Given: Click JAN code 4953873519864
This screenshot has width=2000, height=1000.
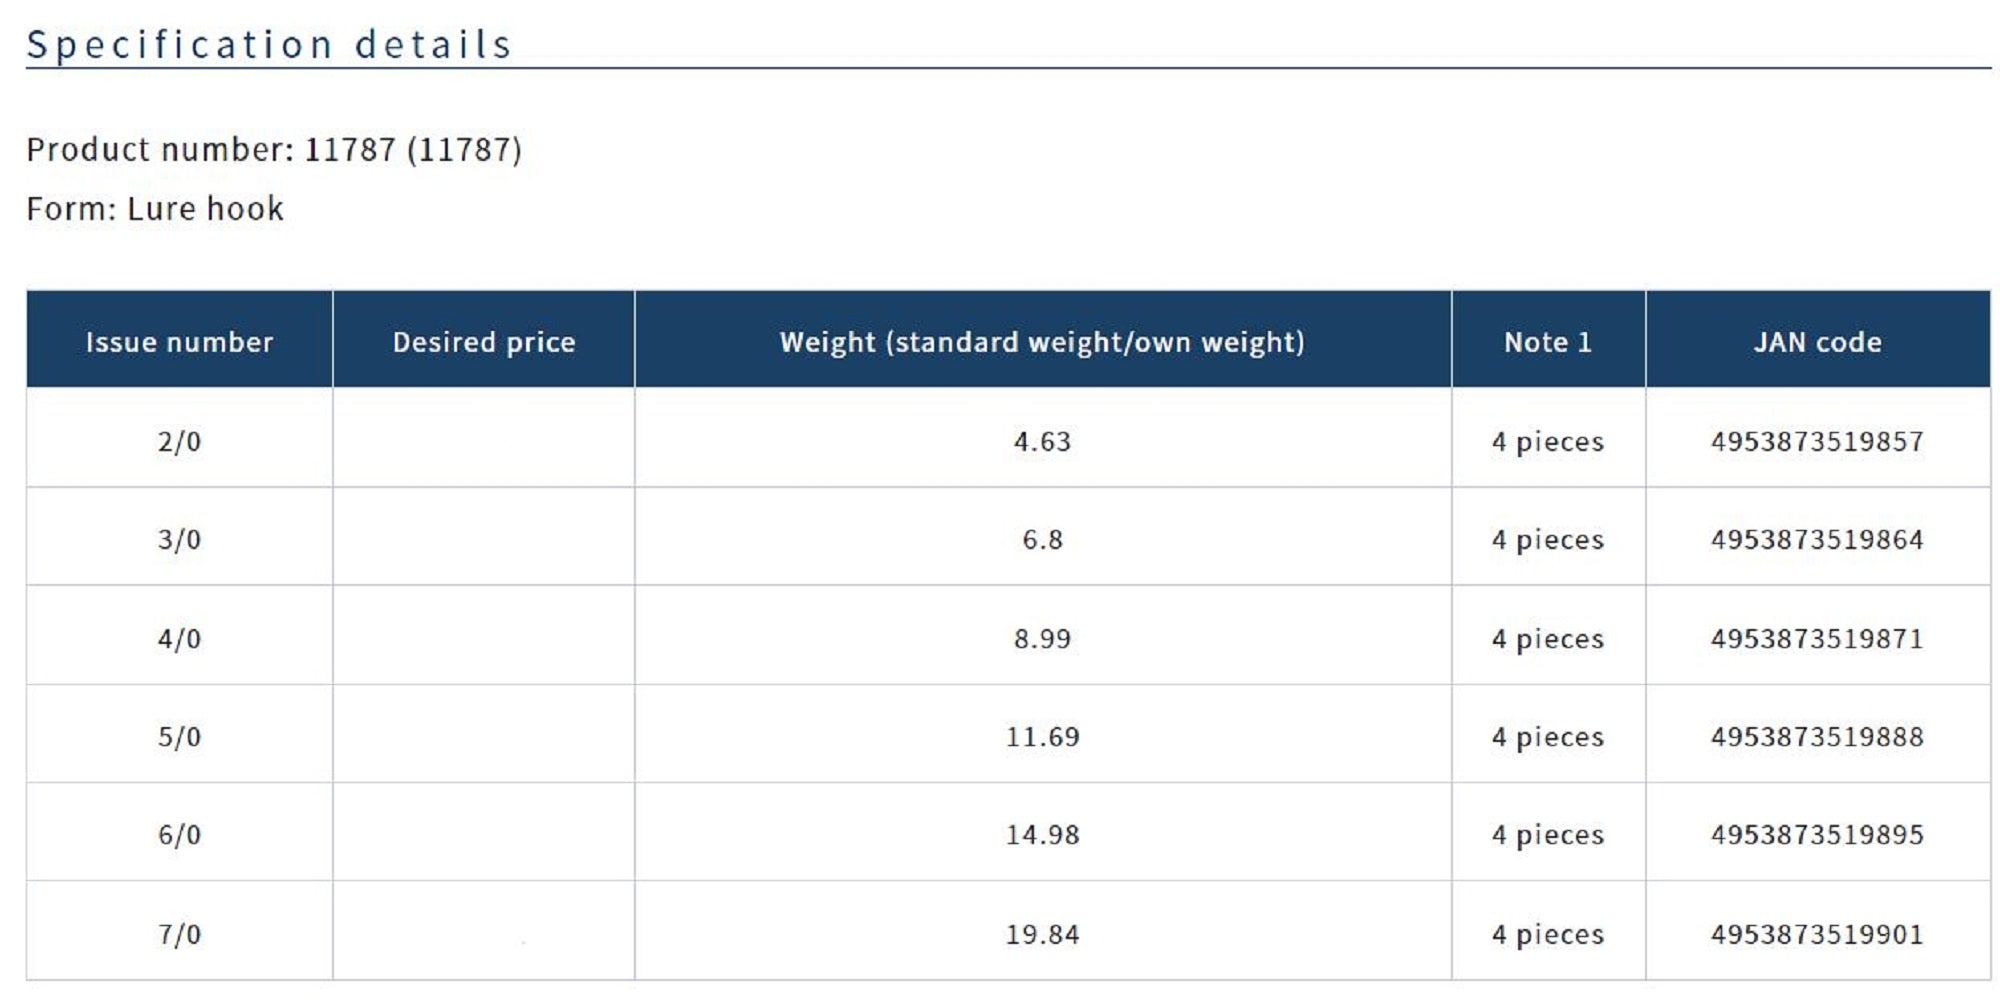Looking at the screenshot, I should 1817,540.
